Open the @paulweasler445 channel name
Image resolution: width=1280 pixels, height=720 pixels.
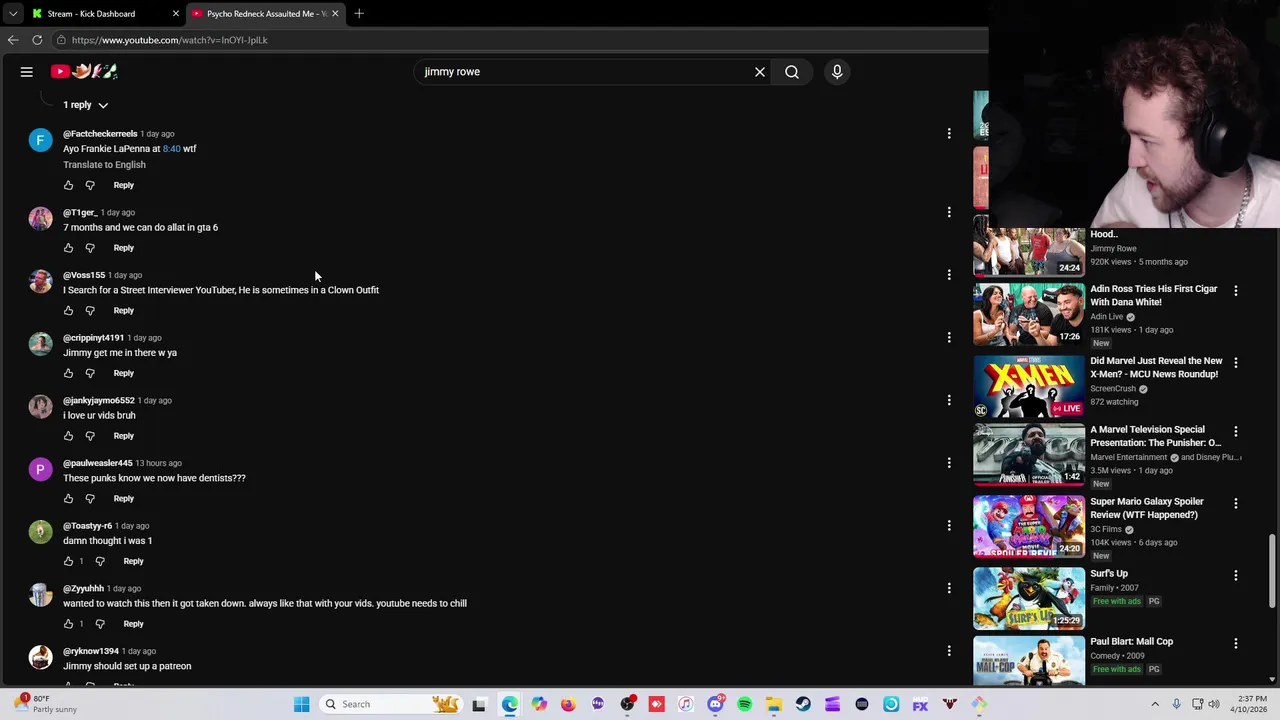[x=97, y=463]
